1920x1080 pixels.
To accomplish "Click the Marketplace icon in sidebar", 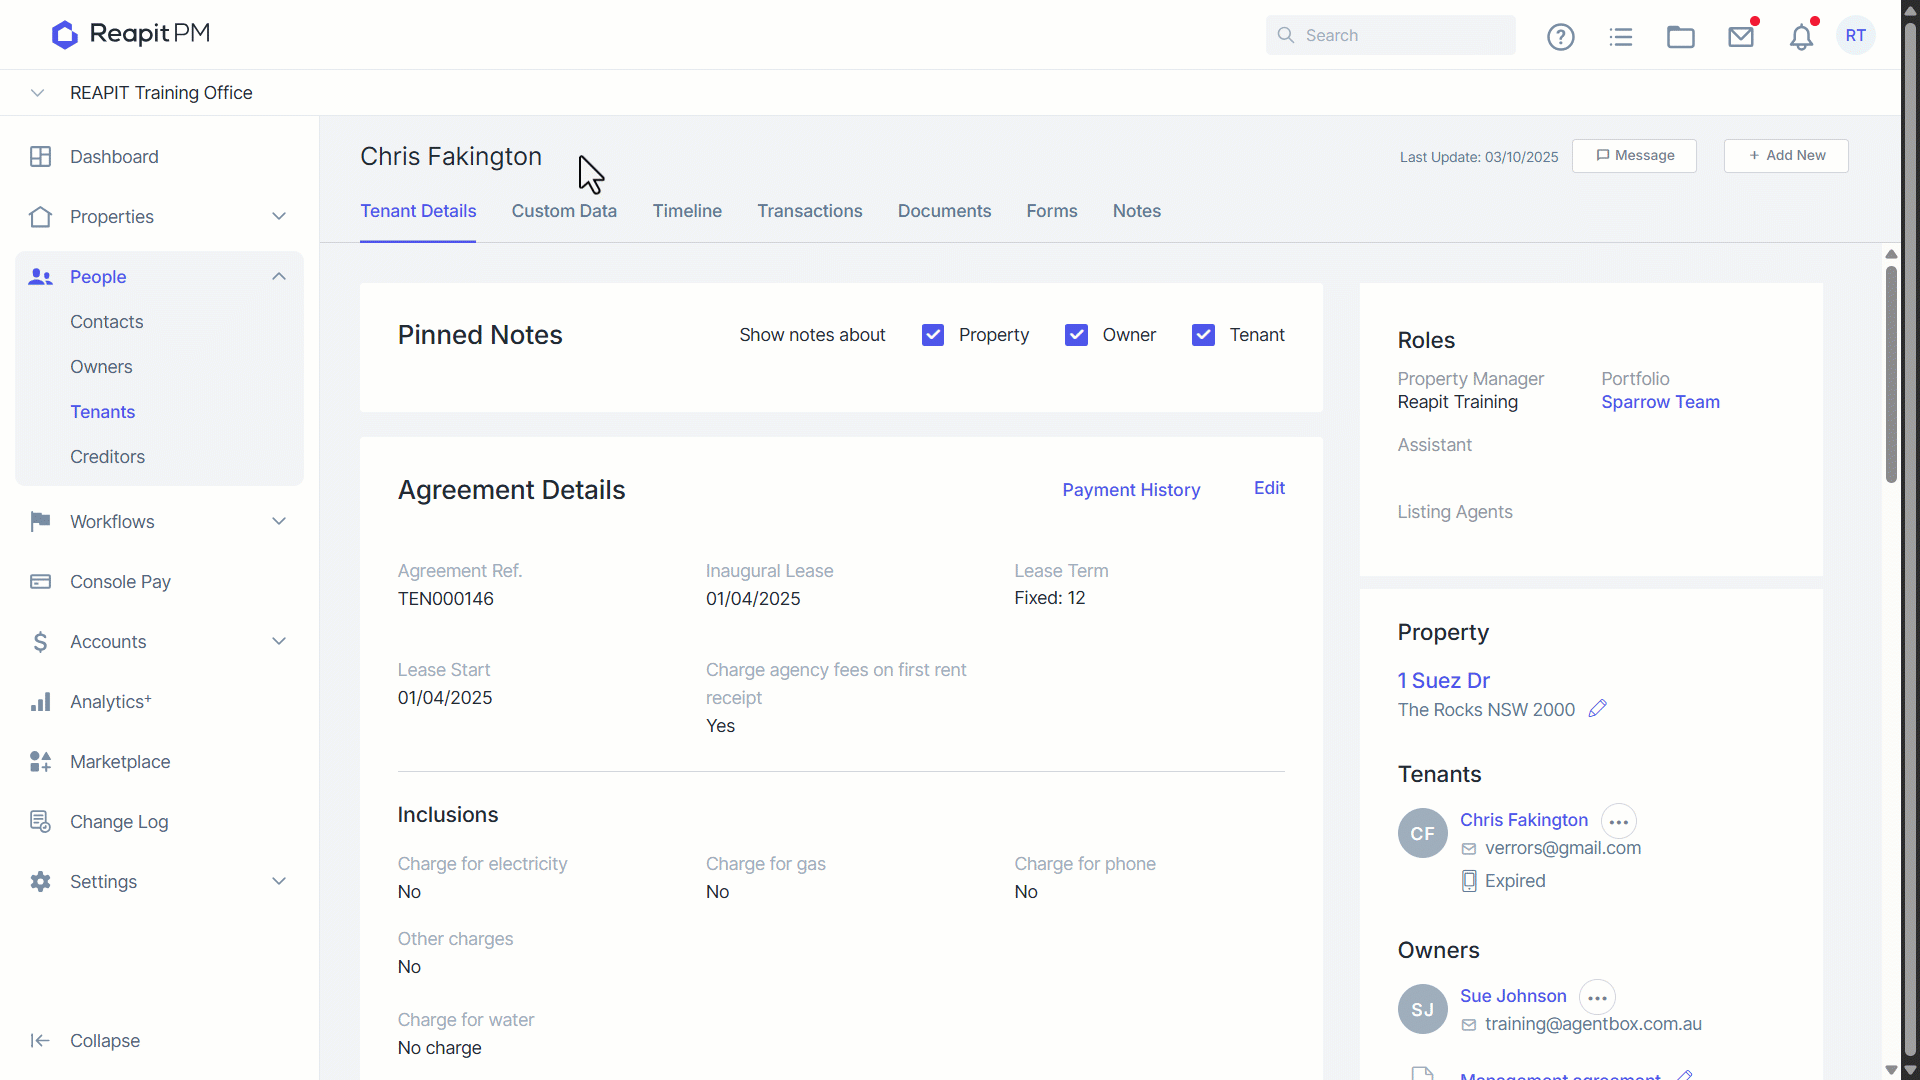I will 40,762.
